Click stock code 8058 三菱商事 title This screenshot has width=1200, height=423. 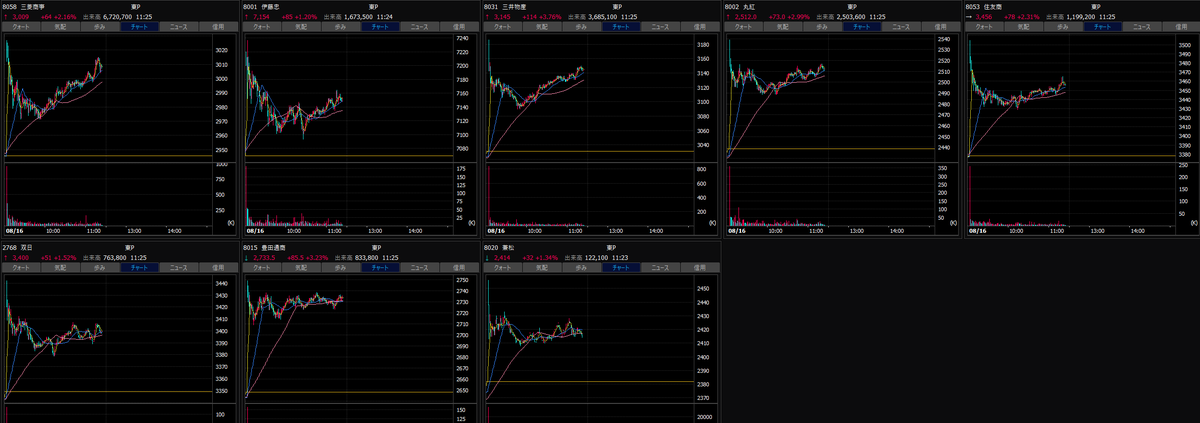click(x=22, y=6)
